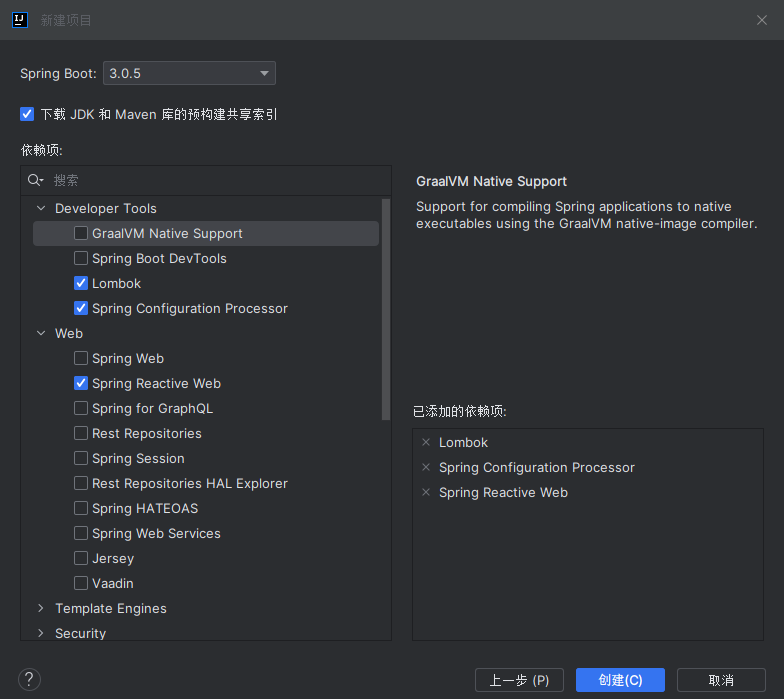This screenshot has width=784, height=699.
Task: Enable the Spring Web checkbox
Action: pos(81,358)
